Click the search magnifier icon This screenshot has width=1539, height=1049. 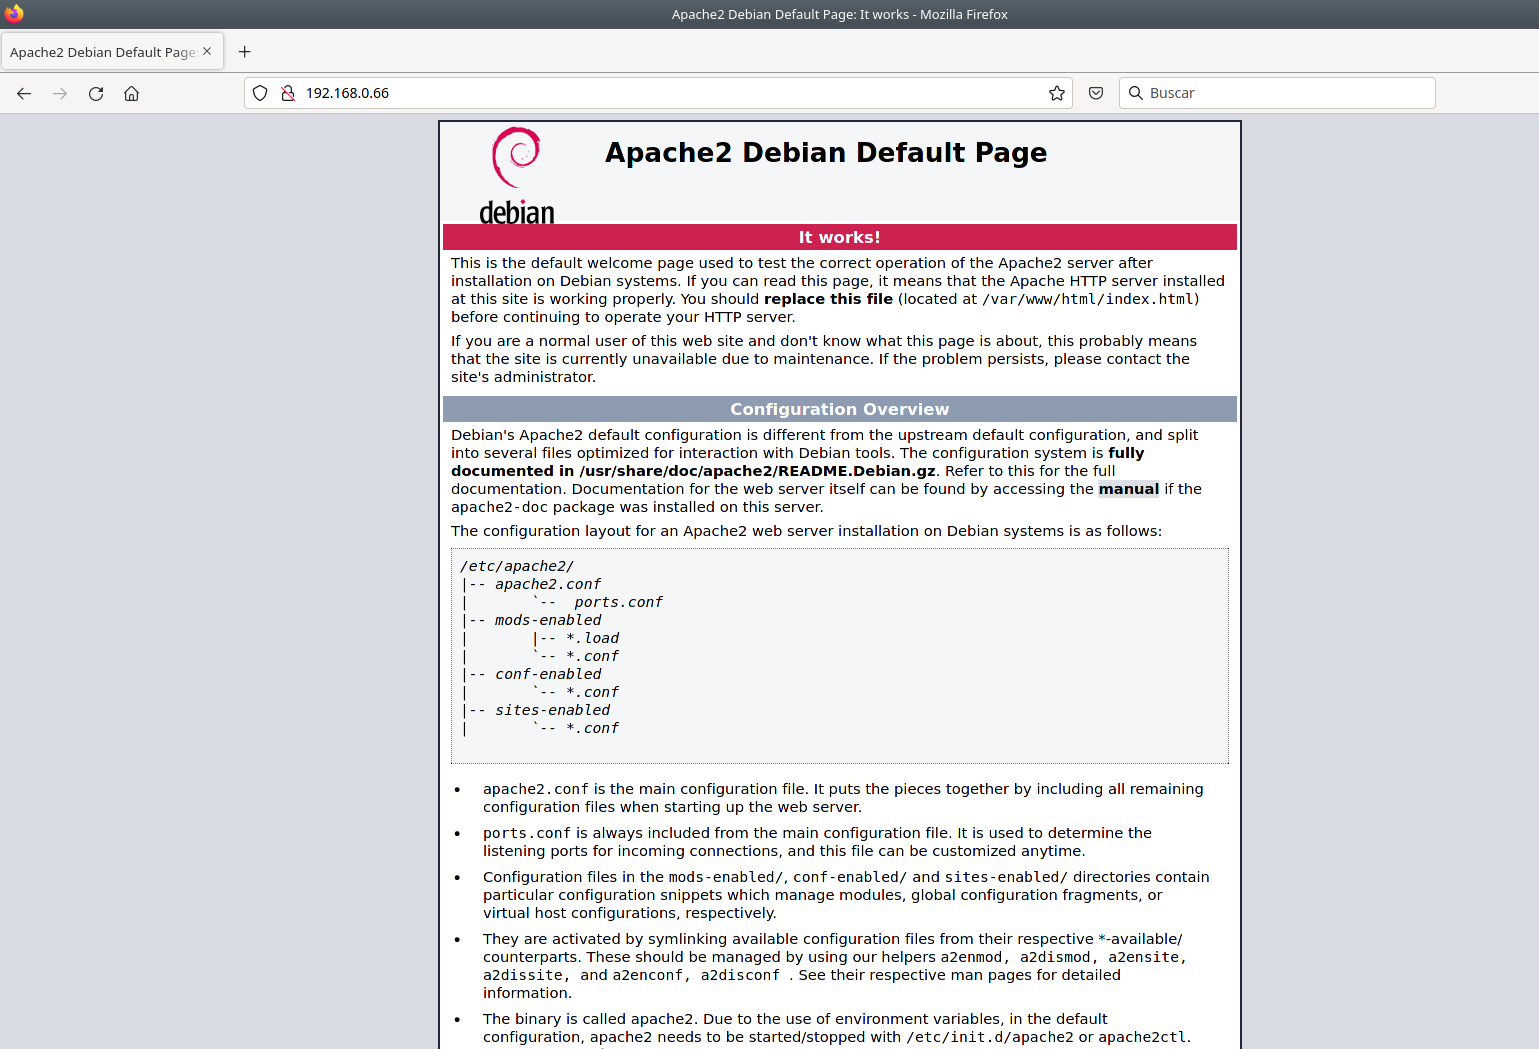(x=1136, y=93)
